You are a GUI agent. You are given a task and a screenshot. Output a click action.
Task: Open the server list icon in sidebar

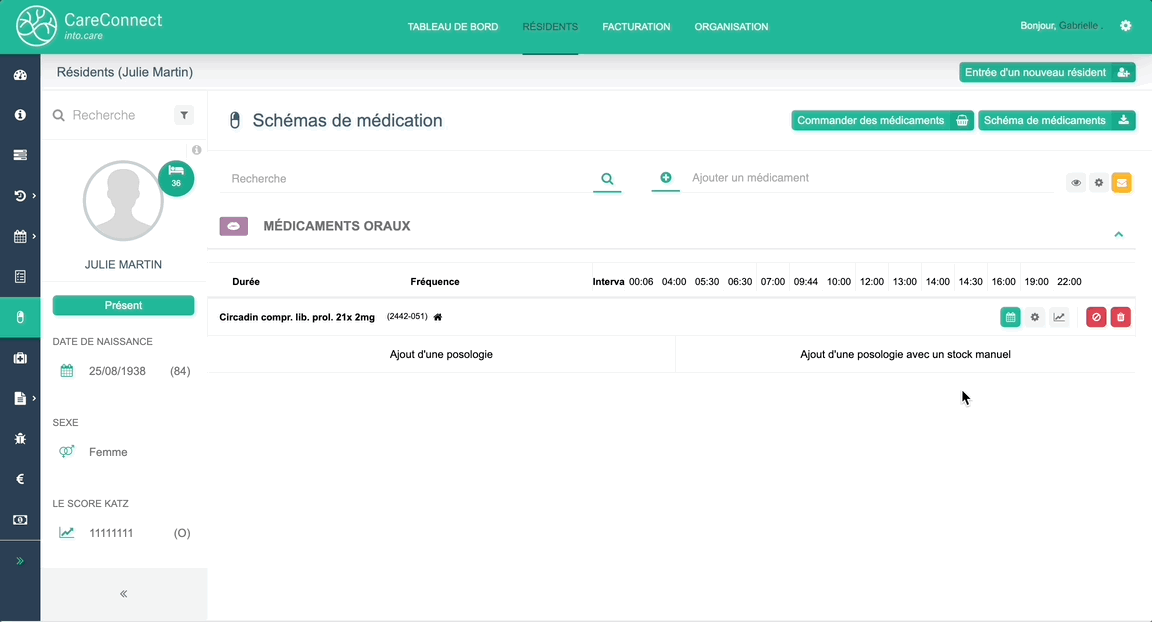pos(20,156)
